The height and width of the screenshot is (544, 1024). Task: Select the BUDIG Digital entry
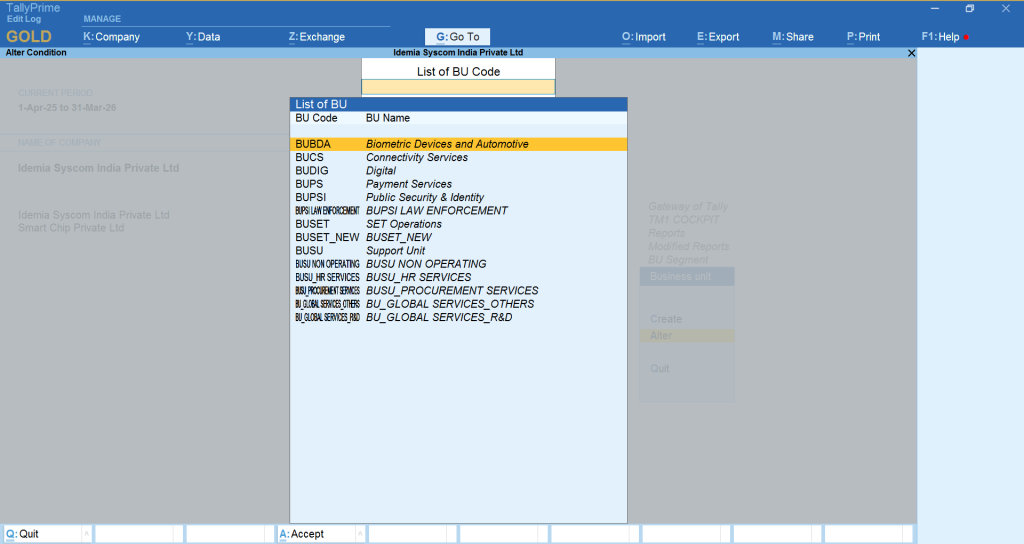point(458,171)
